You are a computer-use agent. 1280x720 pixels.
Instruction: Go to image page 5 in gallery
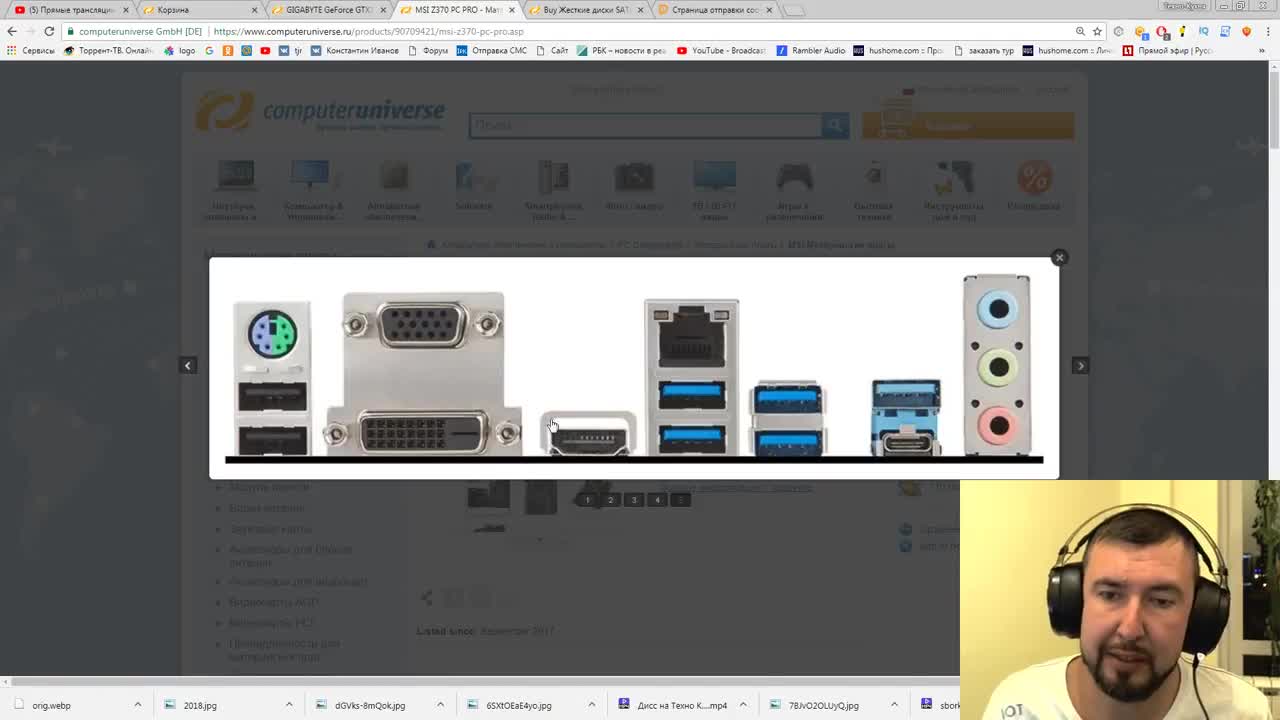tap(680, 499)
